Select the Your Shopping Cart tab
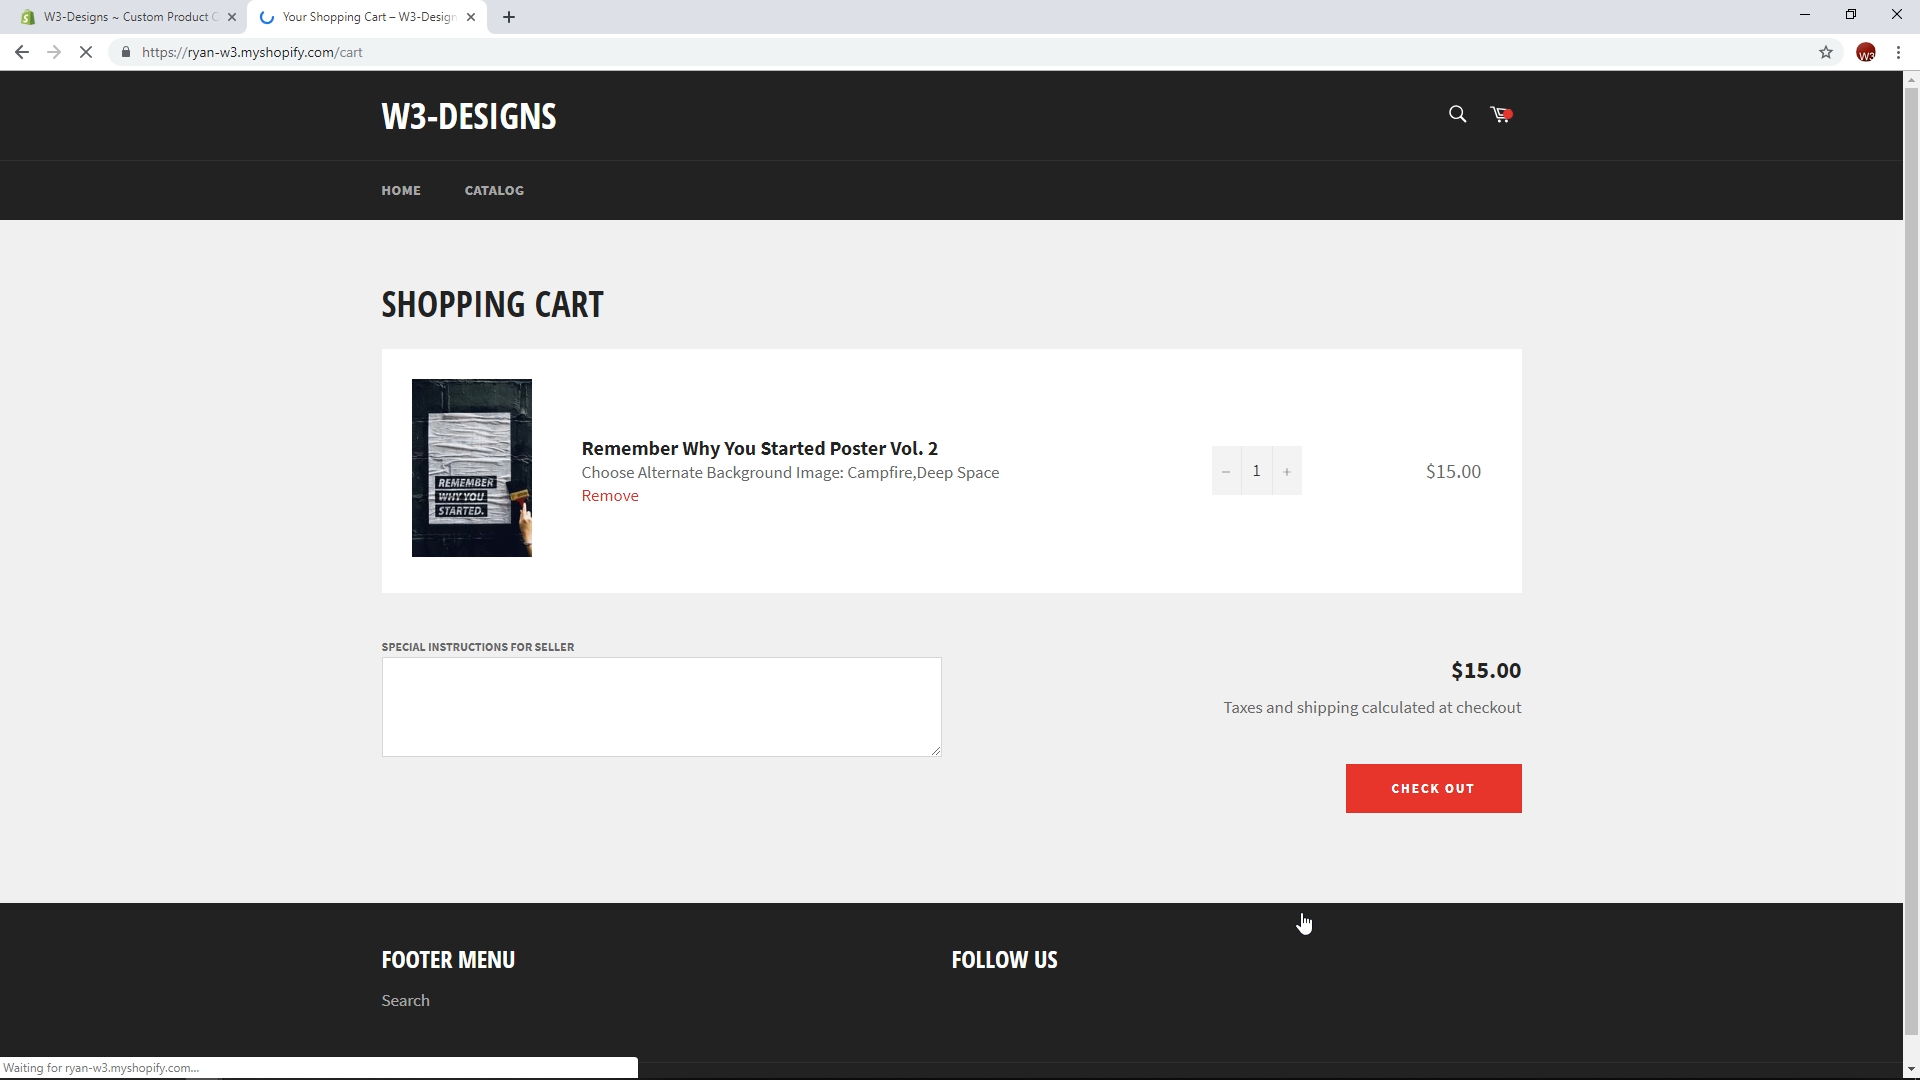Image resolution: width=1920 pixels, height=1080 pixels. (366, 17)
